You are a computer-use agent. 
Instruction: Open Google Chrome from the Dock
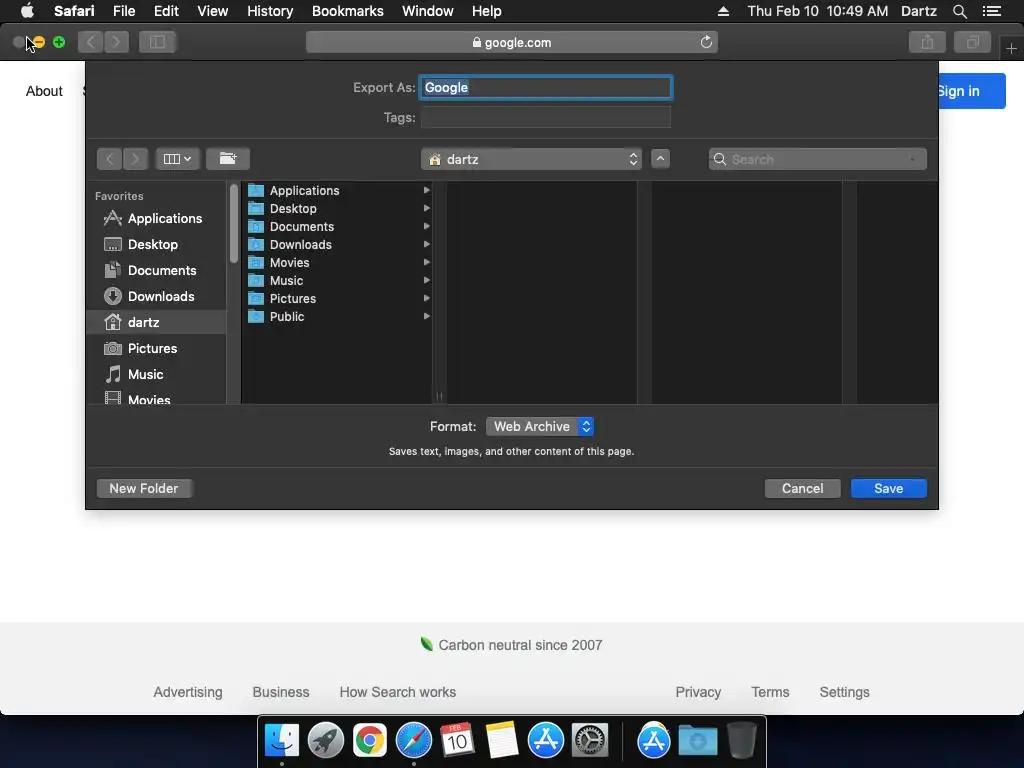point(370,741)
